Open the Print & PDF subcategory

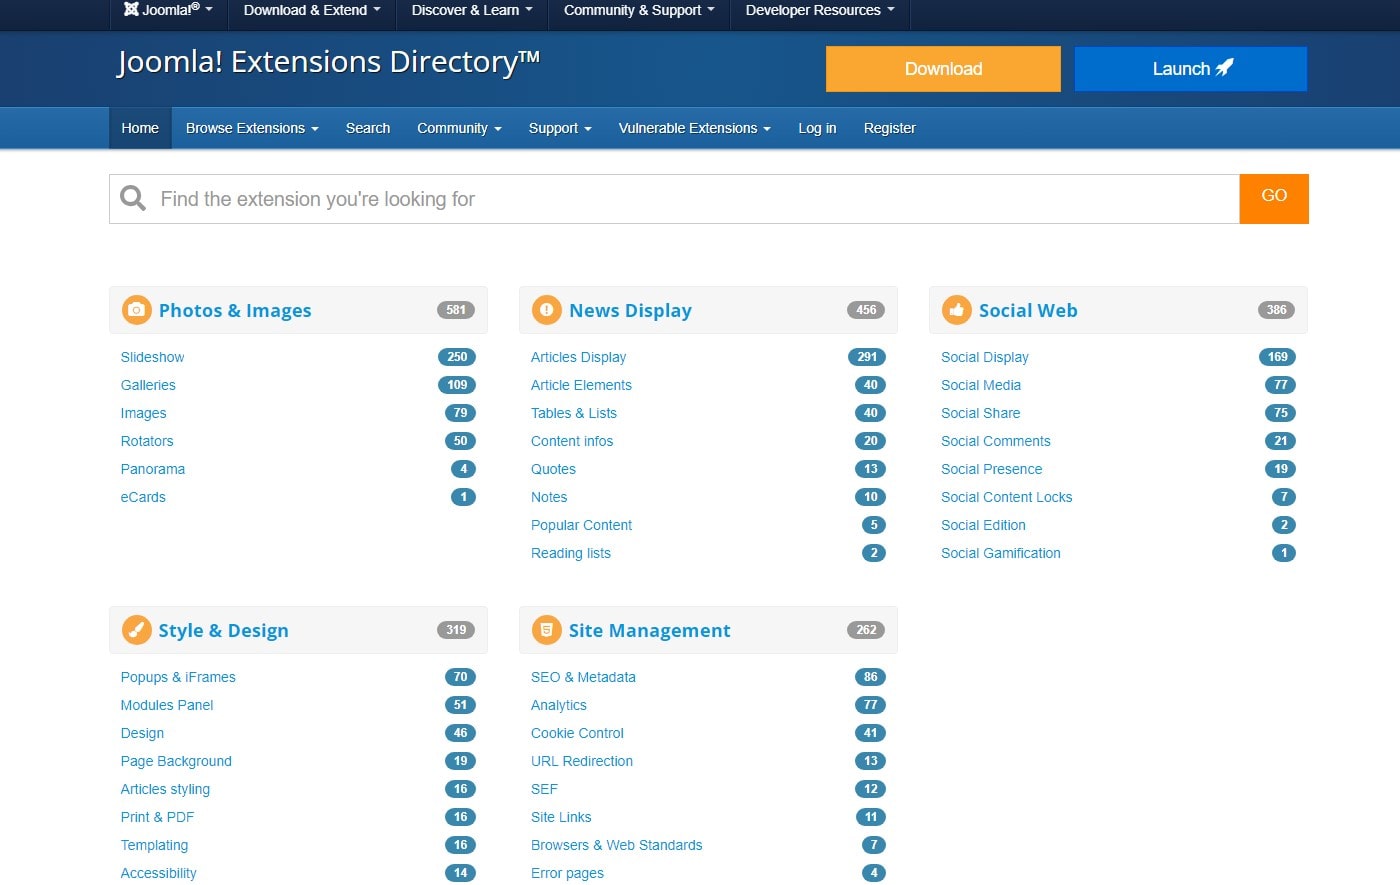[157, 817]
